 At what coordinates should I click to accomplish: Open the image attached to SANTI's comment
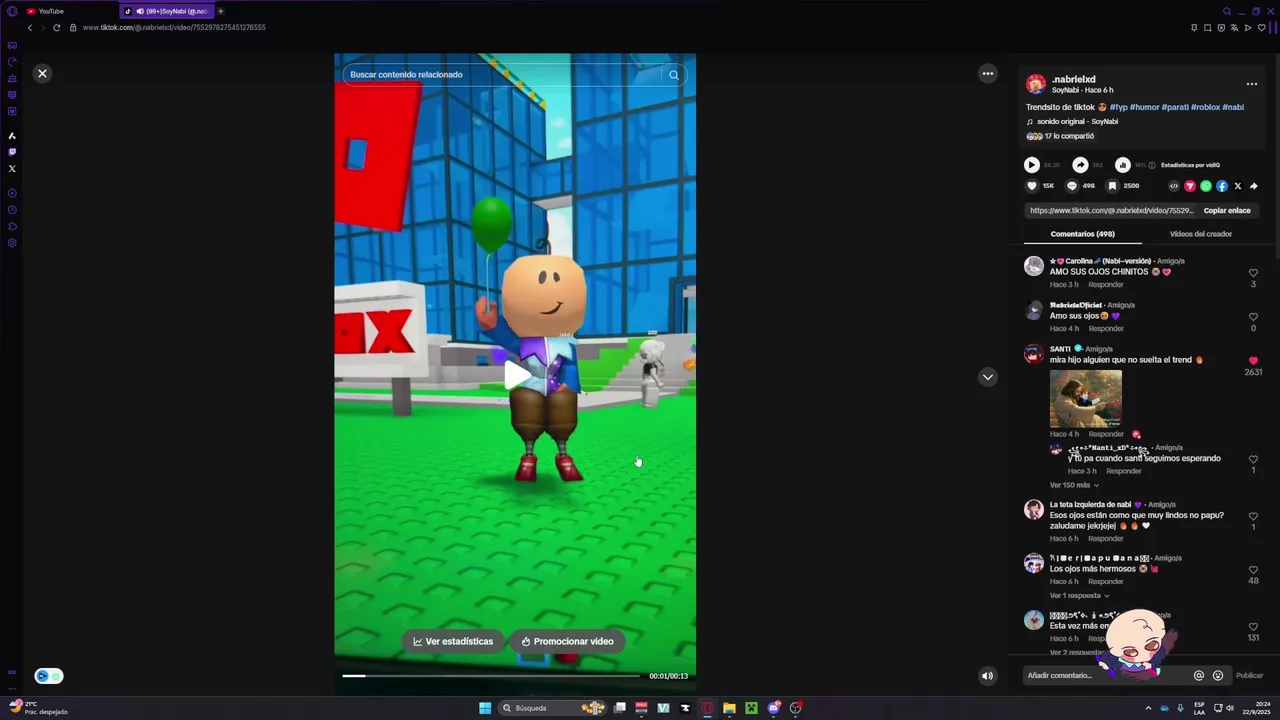coord(1086,398)
